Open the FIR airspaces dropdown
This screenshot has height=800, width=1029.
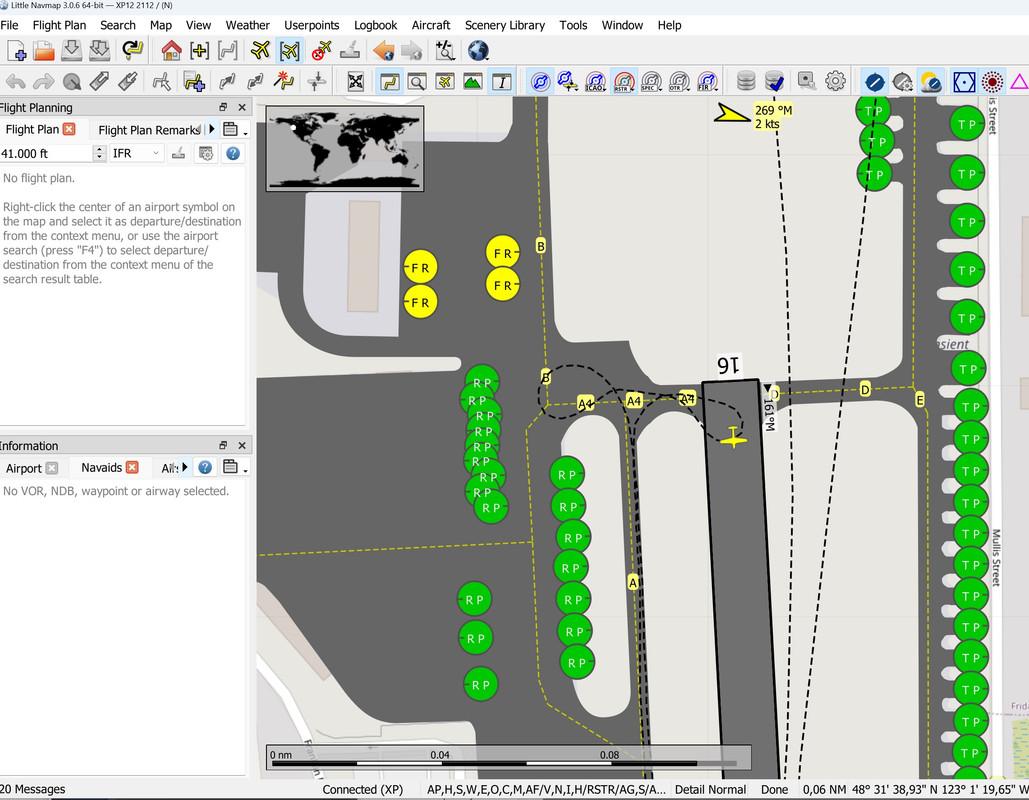point(707,81)
